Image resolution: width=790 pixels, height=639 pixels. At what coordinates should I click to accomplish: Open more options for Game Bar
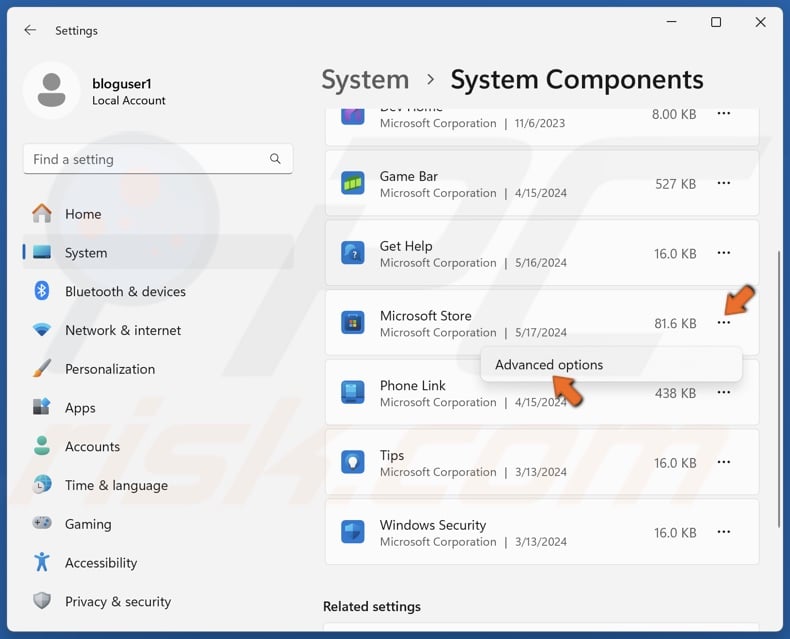723,184
